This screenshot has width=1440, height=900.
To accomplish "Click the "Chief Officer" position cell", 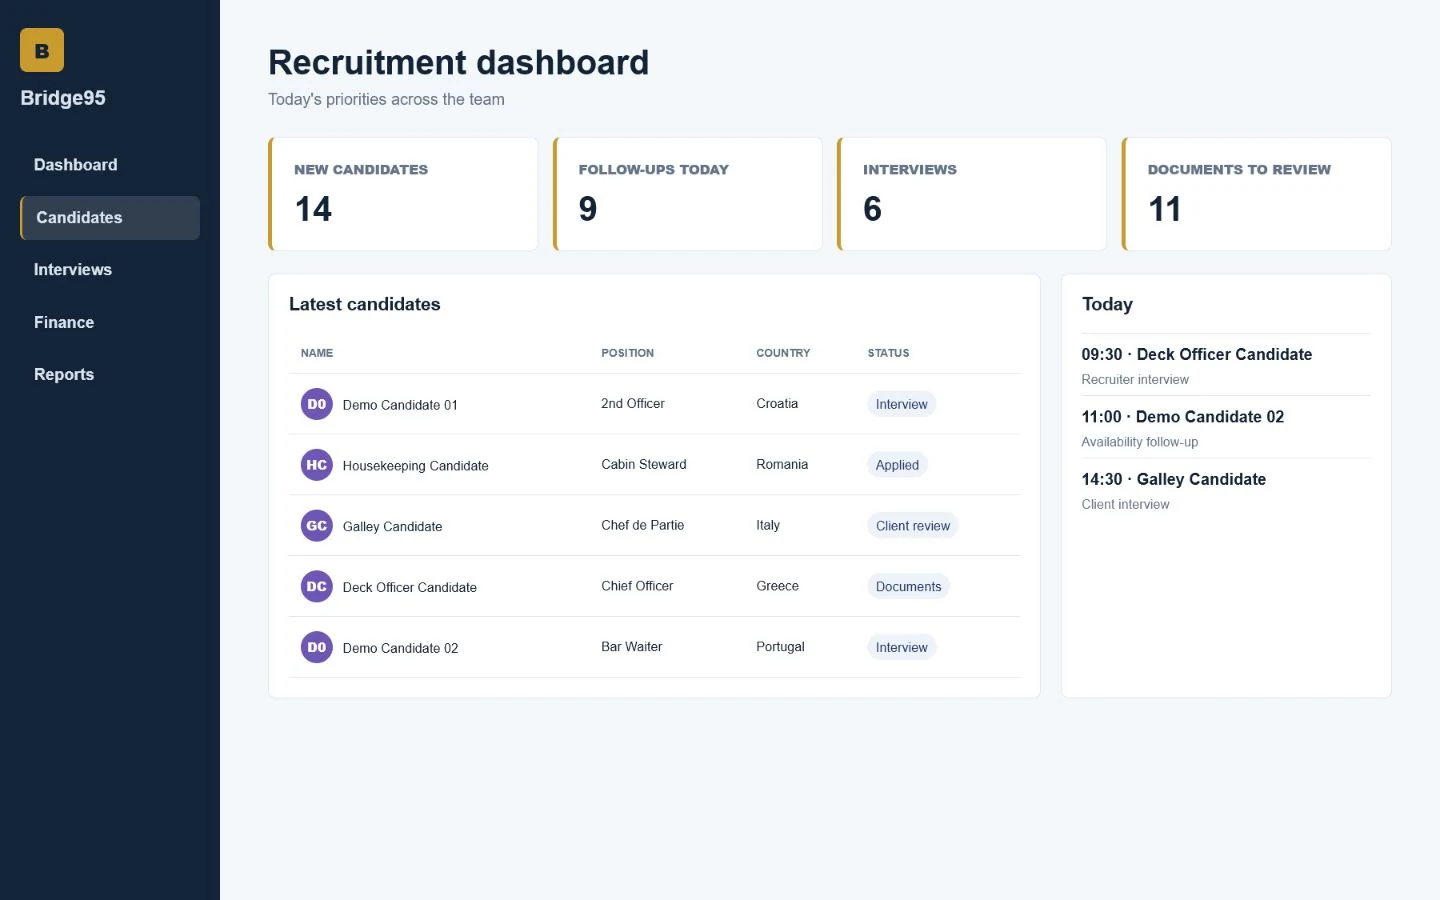I will point(637,586).
